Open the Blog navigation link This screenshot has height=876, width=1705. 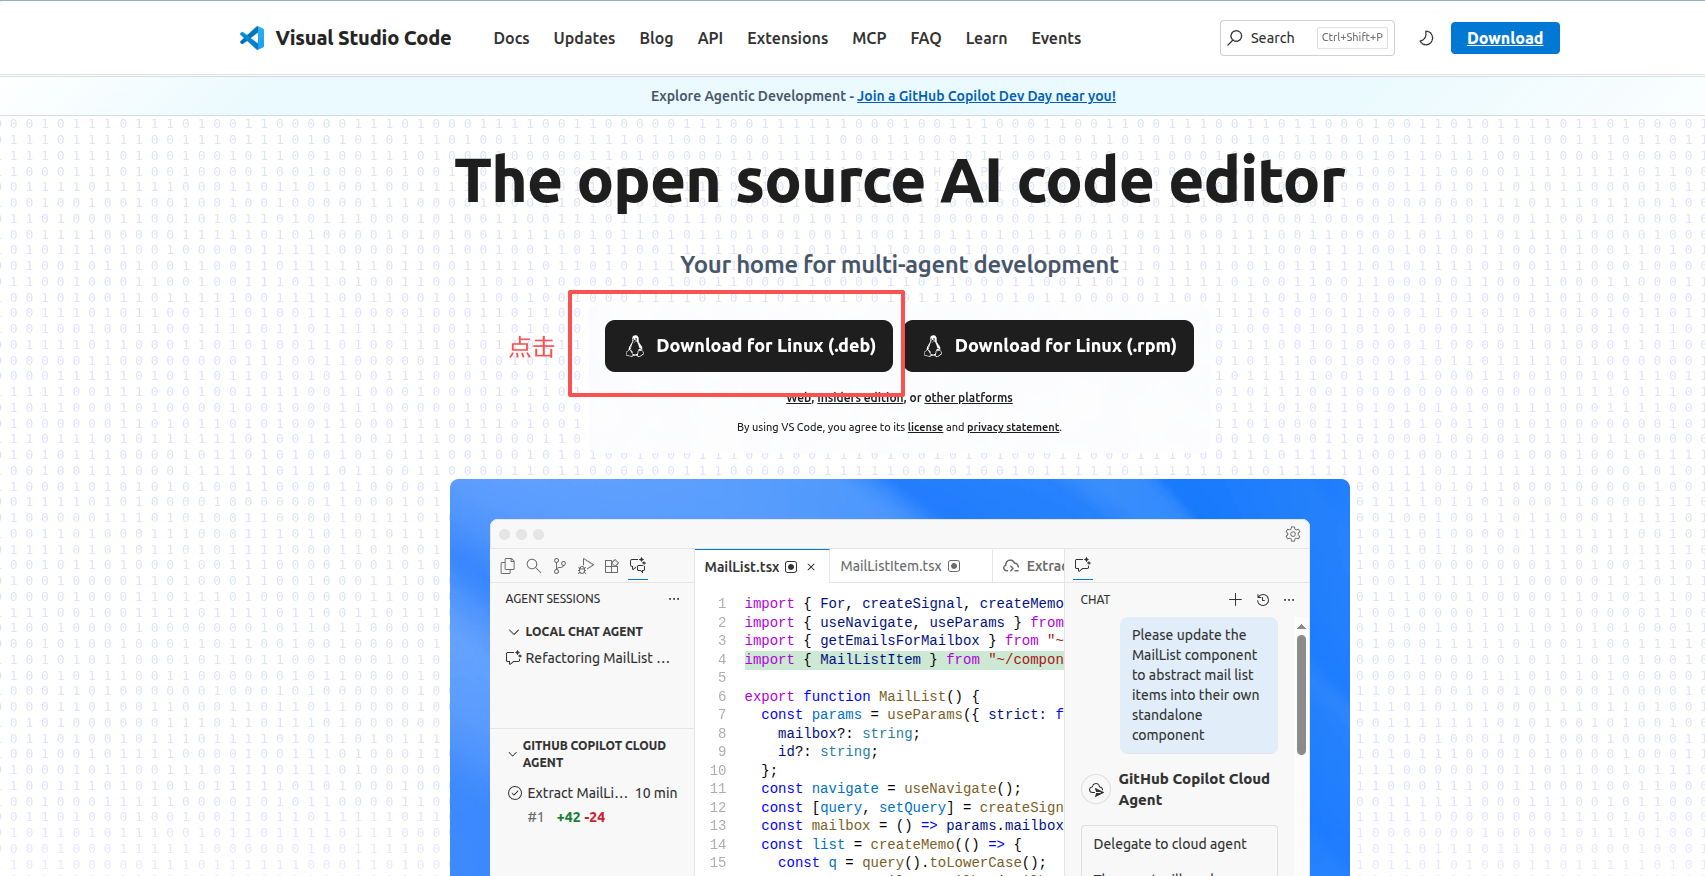656,38
